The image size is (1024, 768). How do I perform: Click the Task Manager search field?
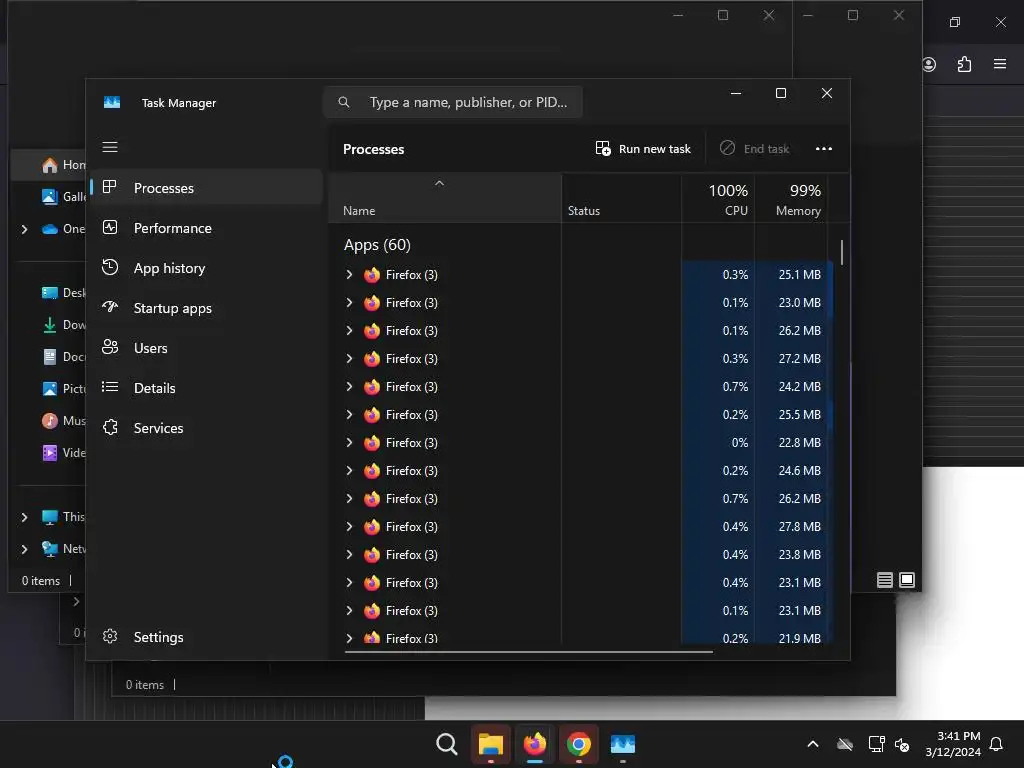coord(453,103)
